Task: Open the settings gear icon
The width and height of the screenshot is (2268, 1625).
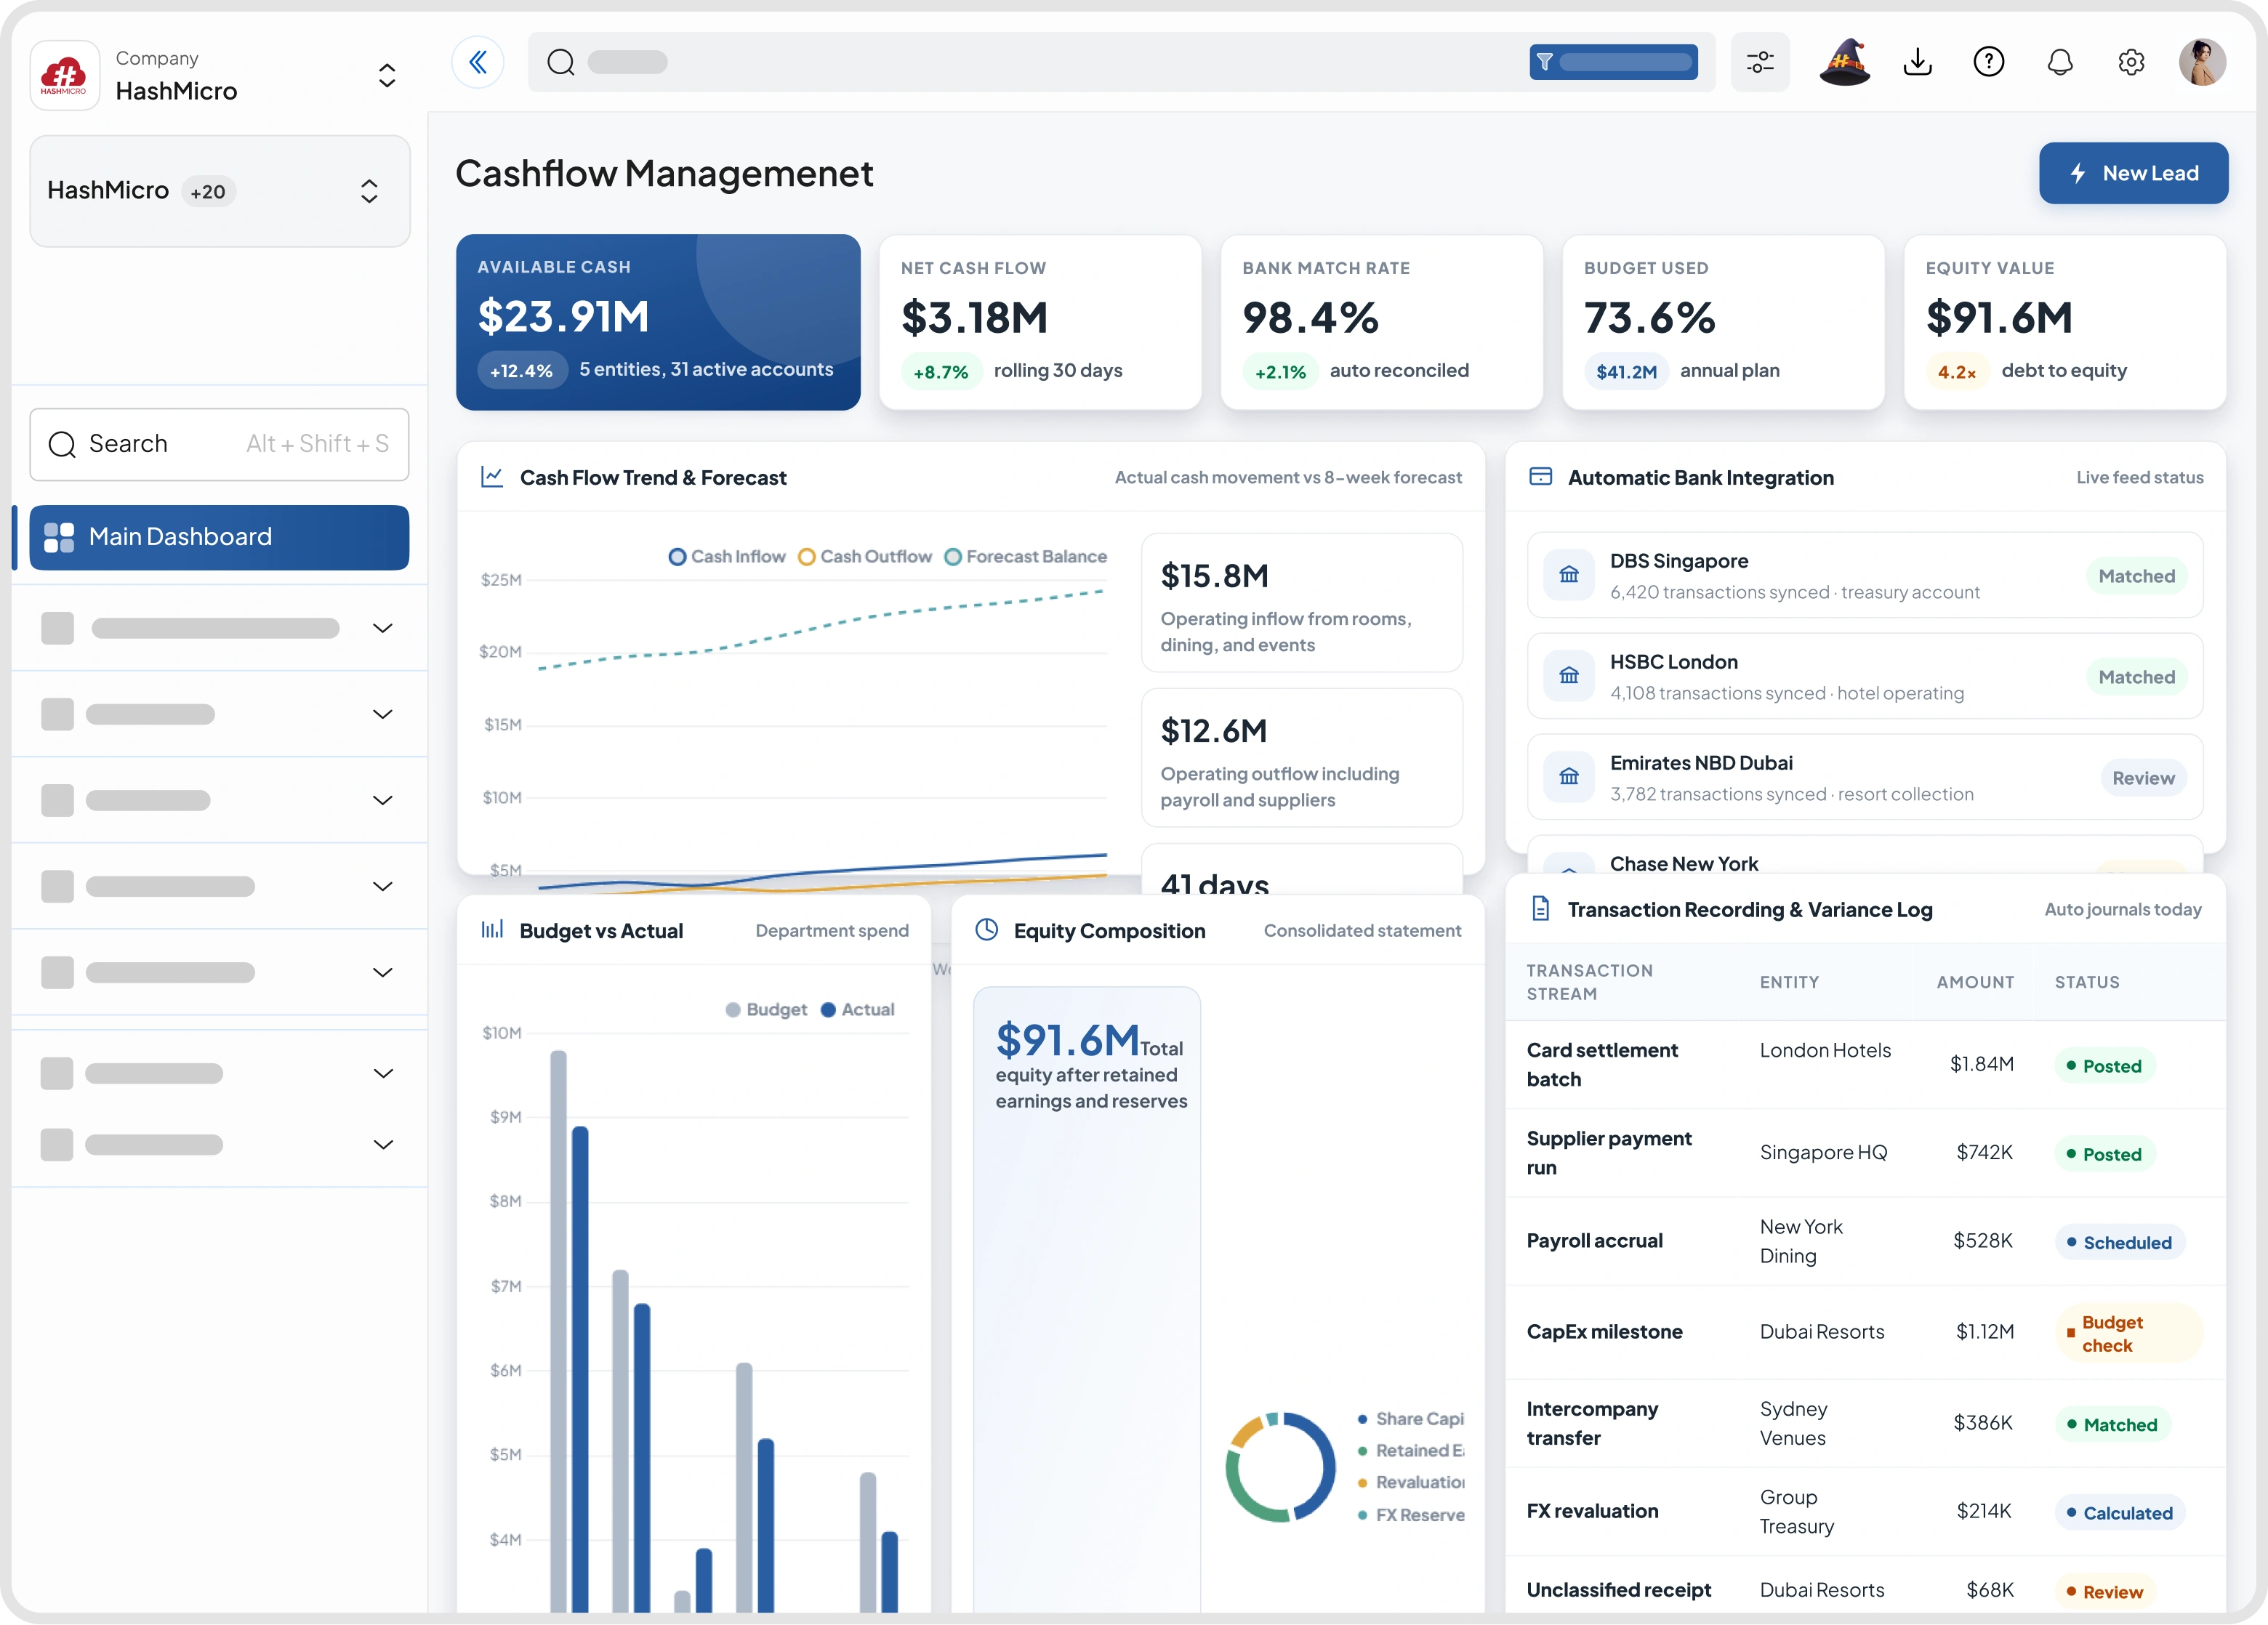Action: [x=2131, y=62]
